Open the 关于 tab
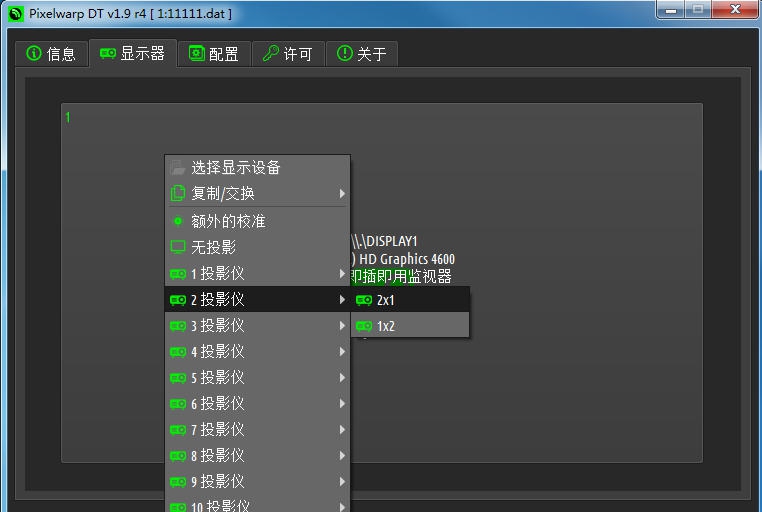The image size is (762, 512). point(361,54)
